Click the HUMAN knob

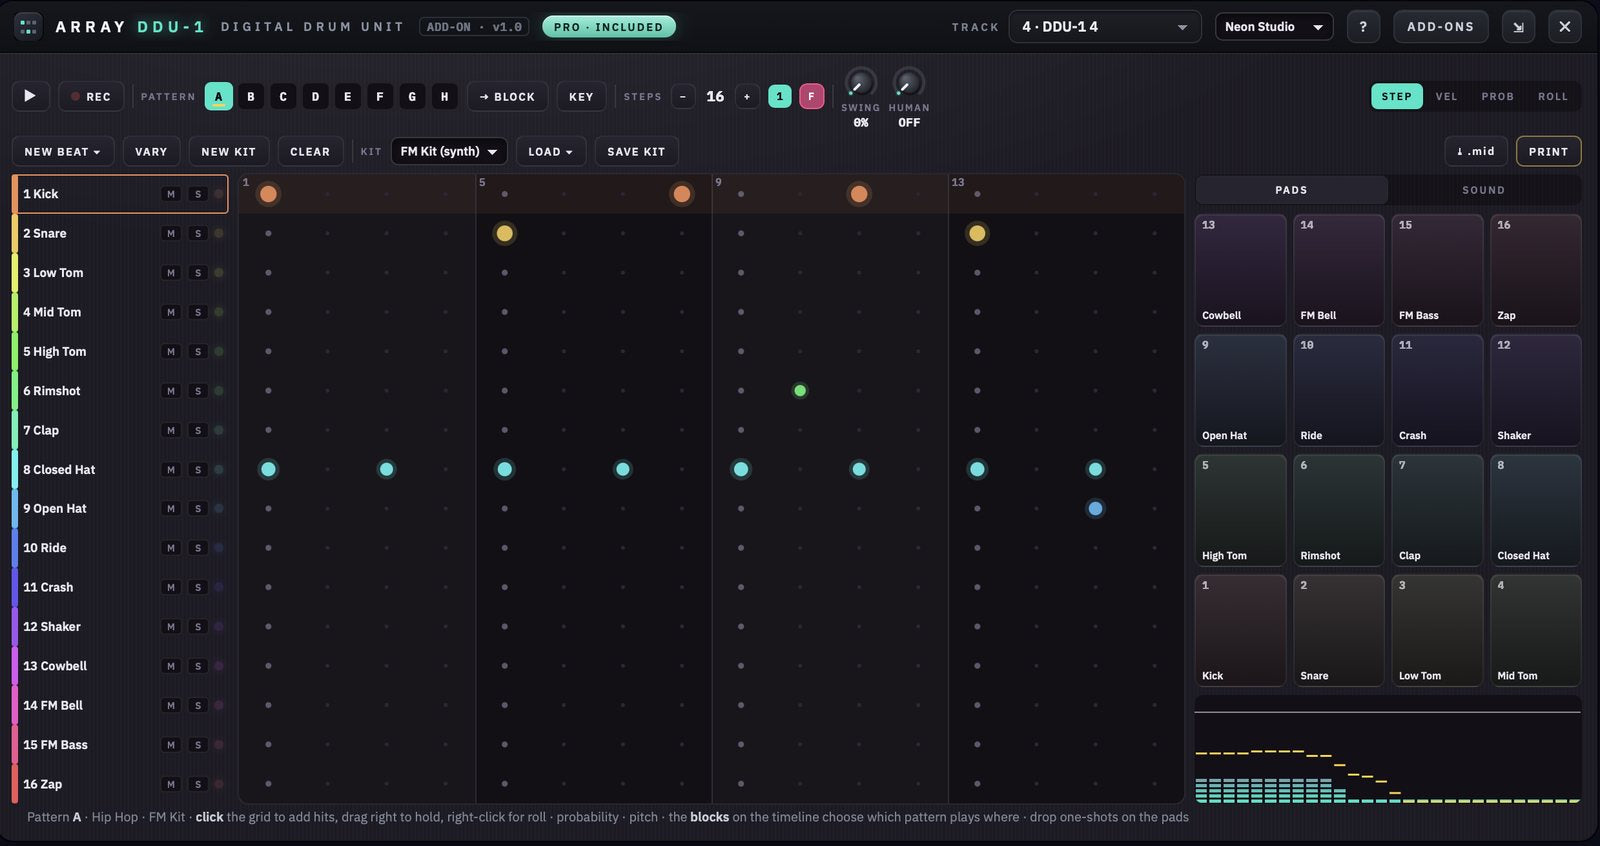tap(908, 83)
